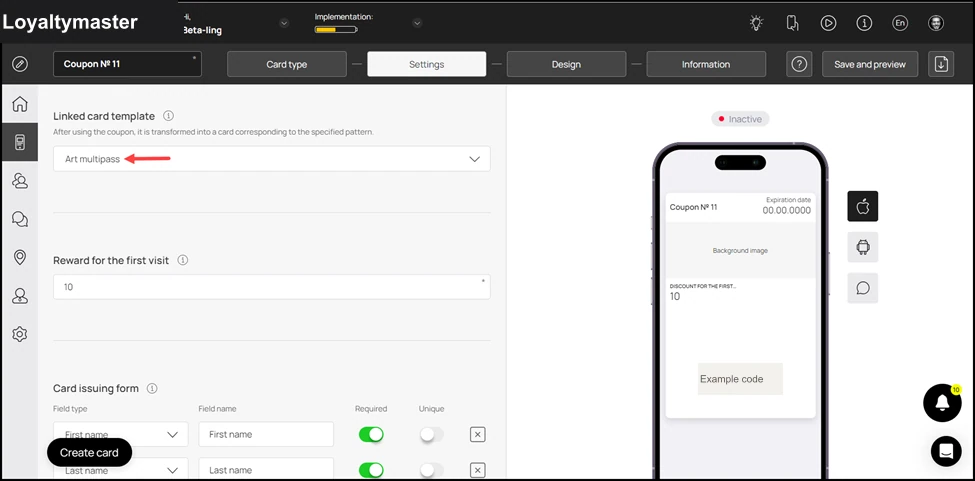Open the notification bell with badge
The width and height of the screenshot is (975, 481).
click(942, 403)
